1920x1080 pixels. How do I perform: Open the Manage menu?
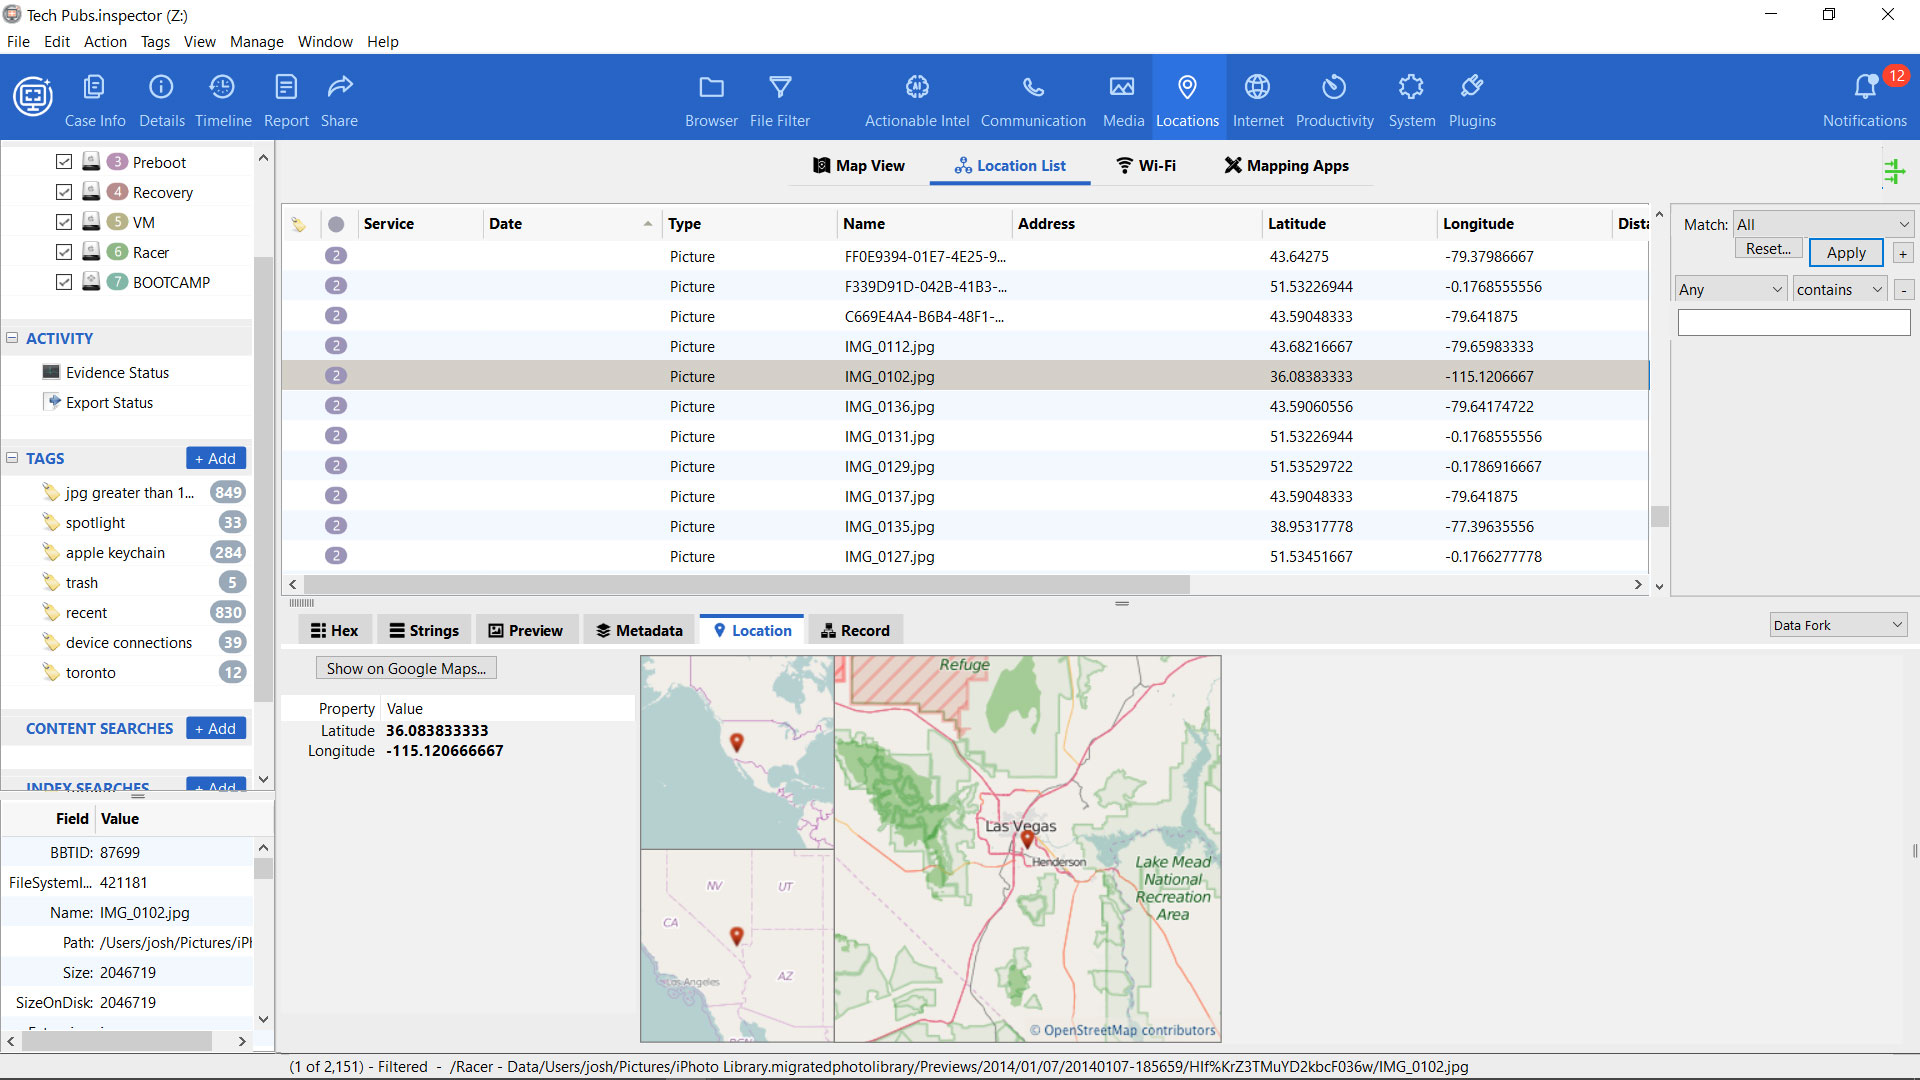(x=256, y=41)
